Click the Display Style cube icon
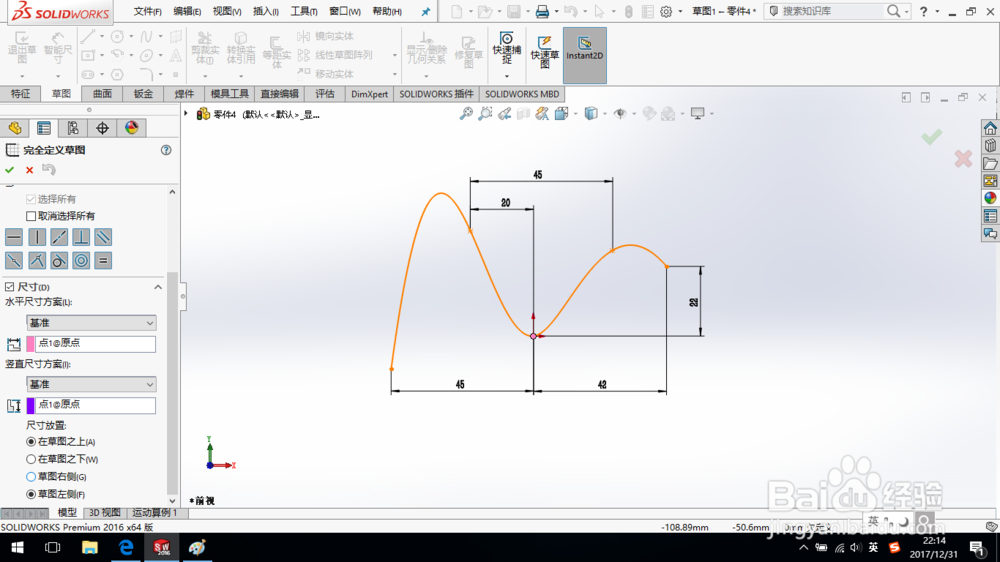The width and height of the screenshot is (1000, 562). 591,114
